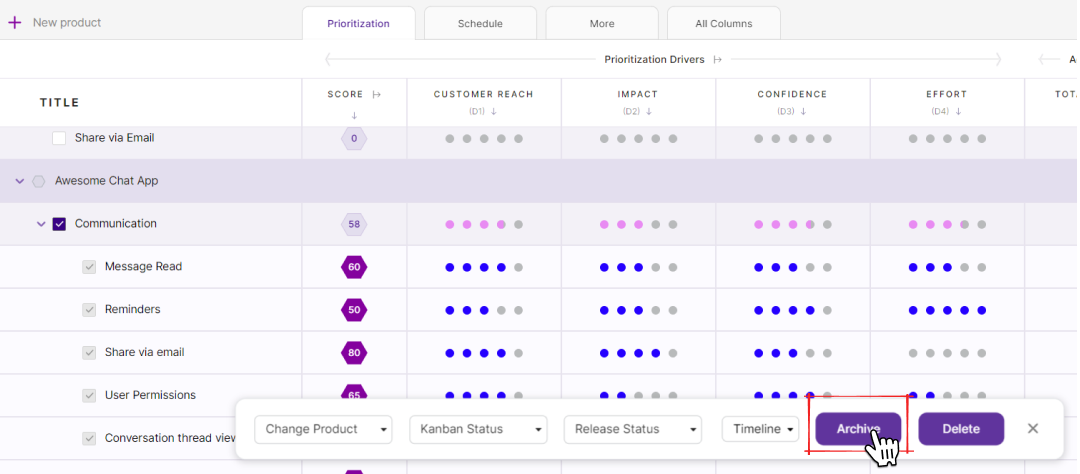Toggle the Communication checkbox

tap(59, 224)
